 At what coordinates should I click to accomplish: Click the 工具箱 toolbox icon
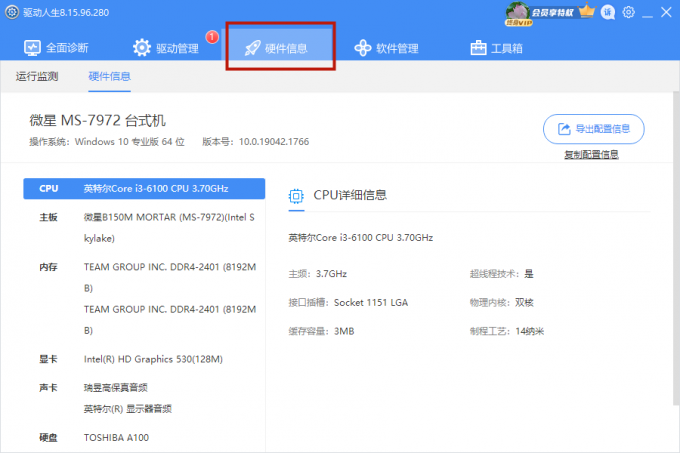[x=478, y=48]
